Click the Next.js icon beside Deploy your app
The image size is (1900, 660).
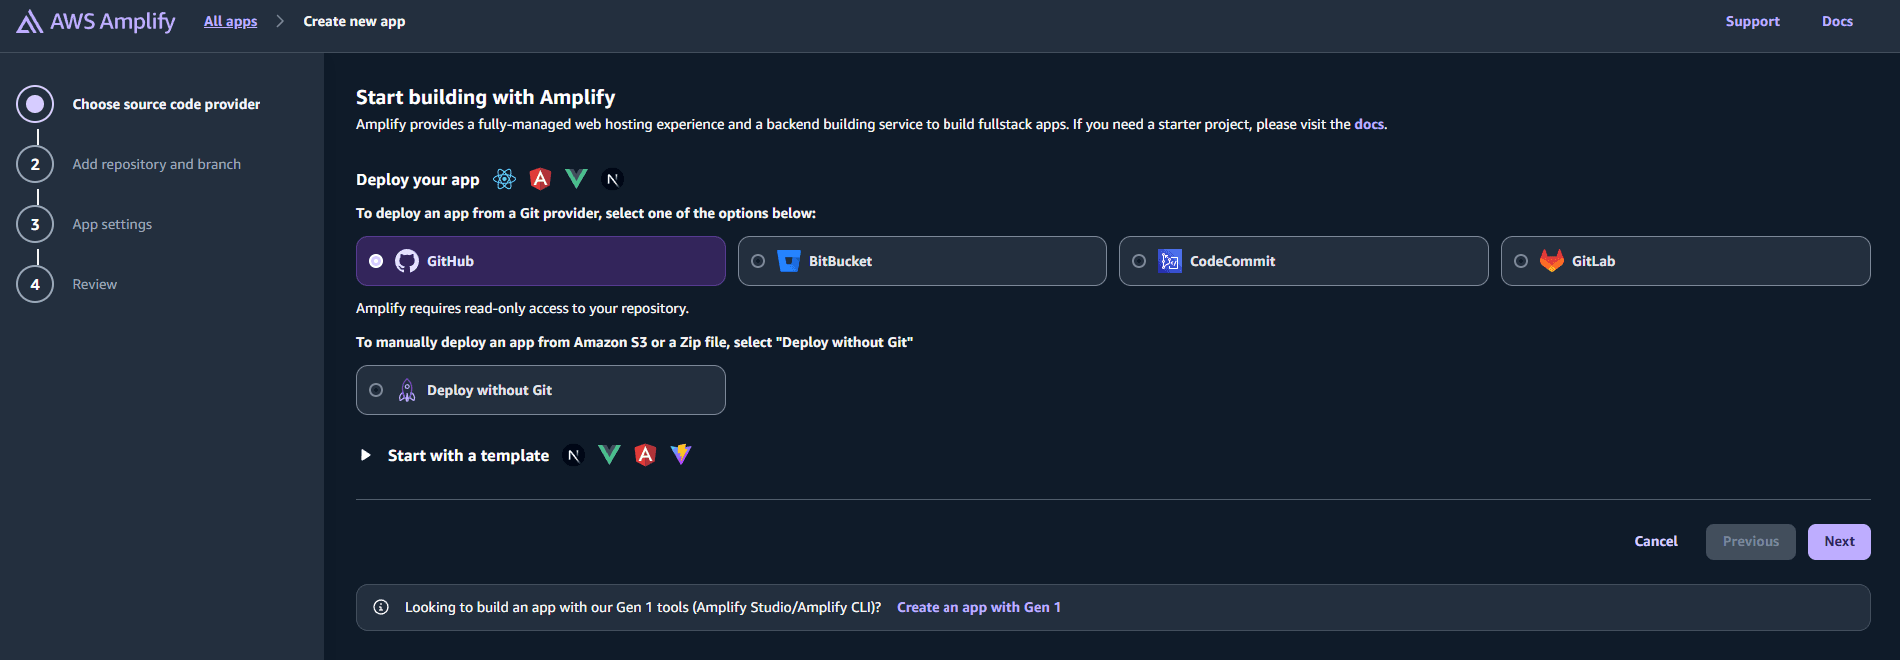click(612, 179)
